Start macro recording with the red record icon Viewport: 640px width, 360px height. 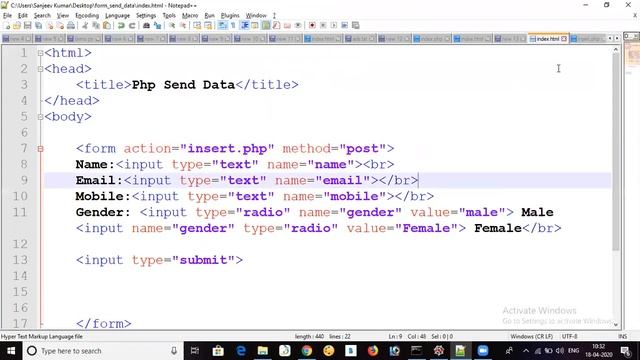click(312, 25)
